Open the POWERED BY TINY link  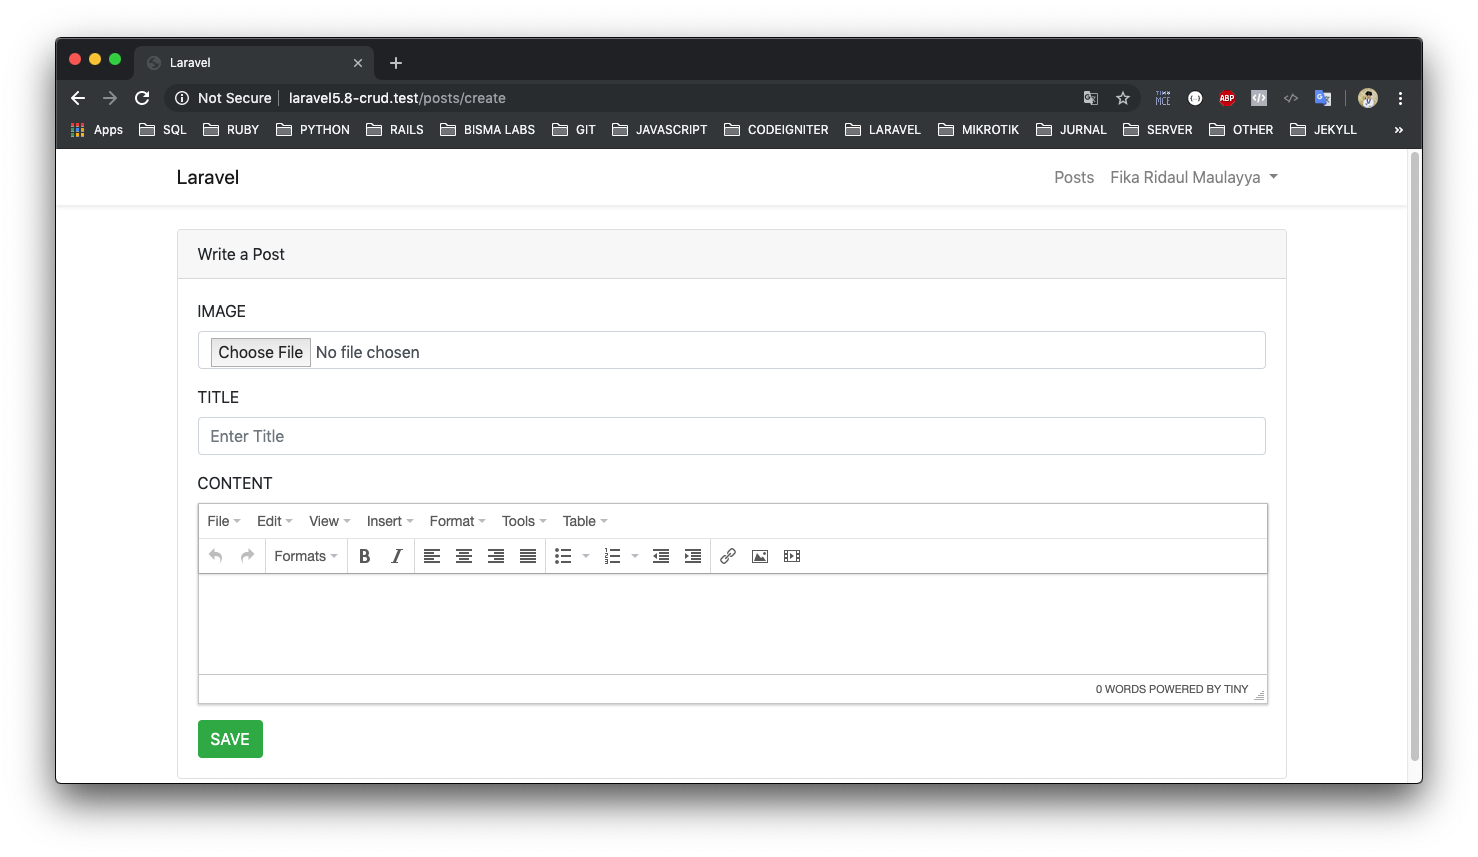[x=1199, y=689]
